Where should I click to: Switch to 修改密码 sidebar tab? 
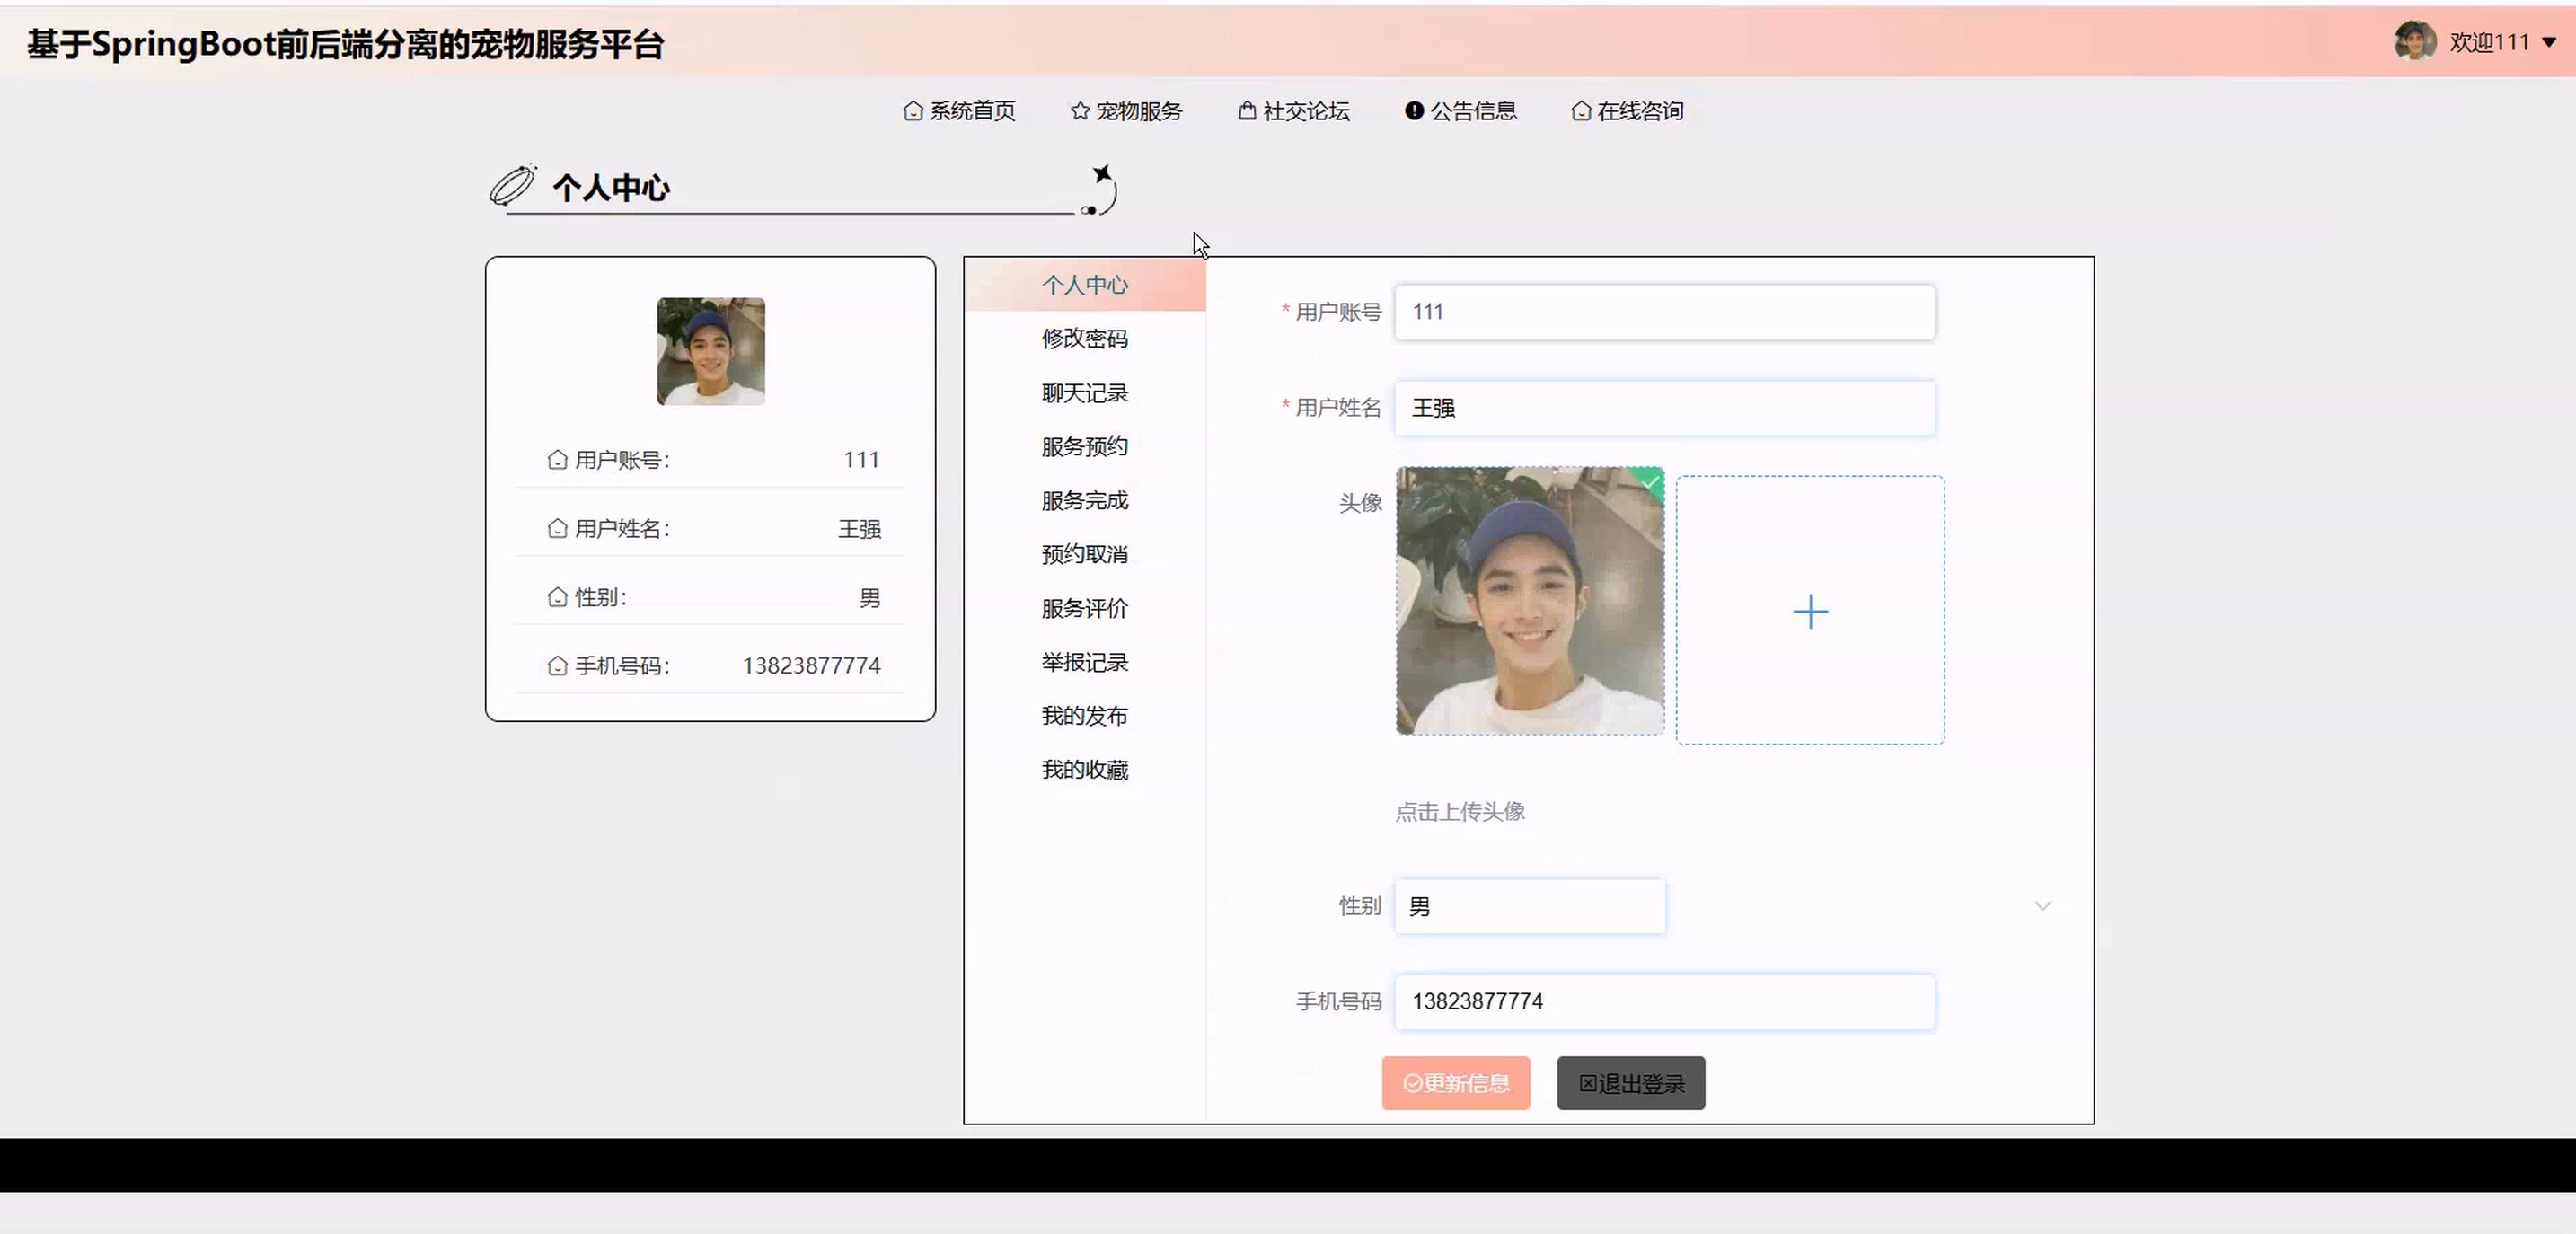click(1084, 339)
